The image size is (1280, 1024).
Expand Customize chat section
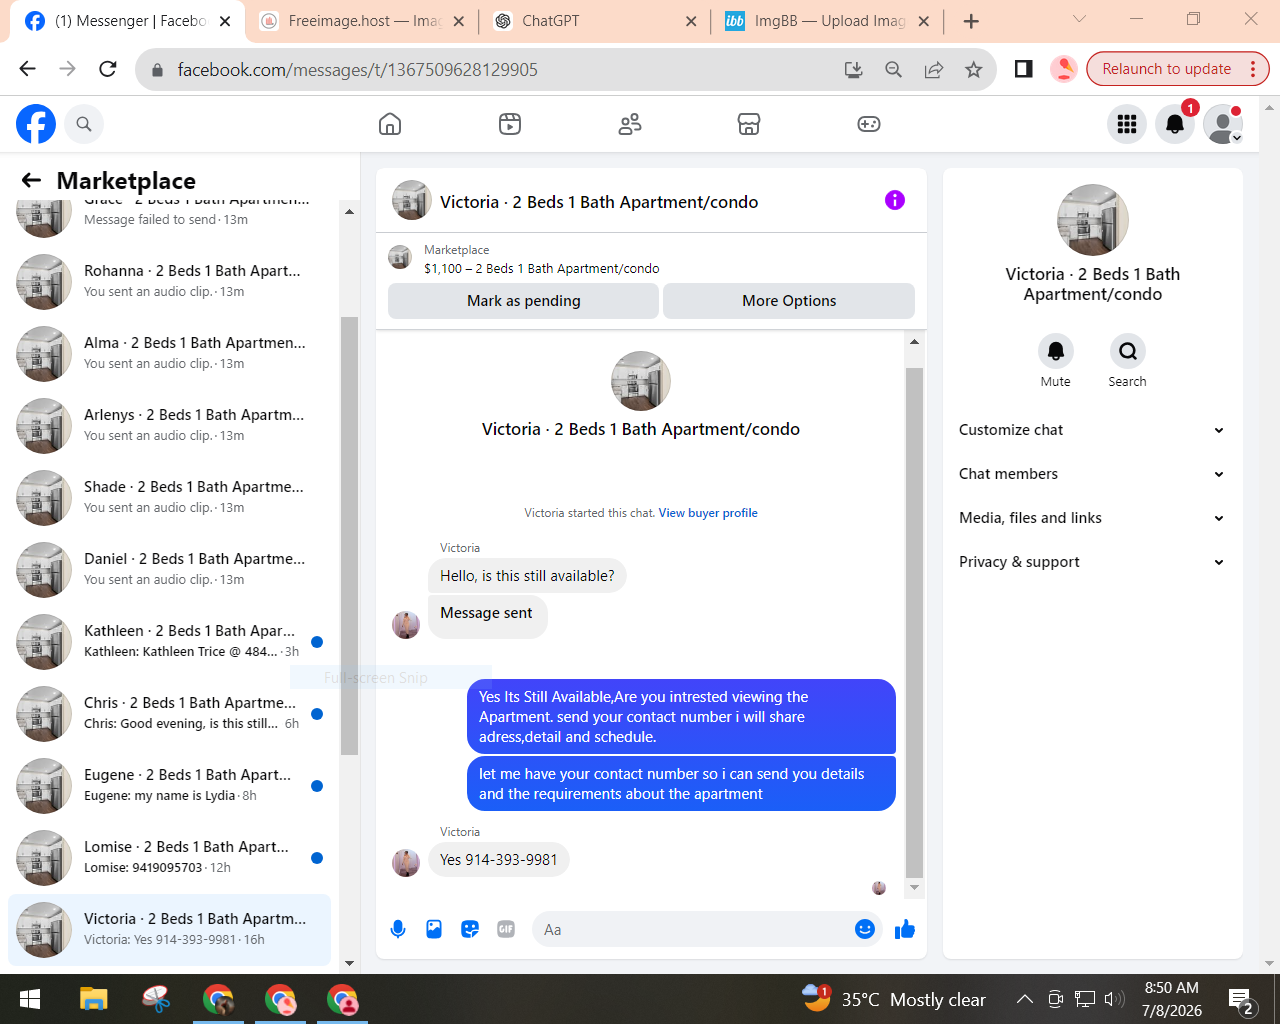pos(1091,430)
